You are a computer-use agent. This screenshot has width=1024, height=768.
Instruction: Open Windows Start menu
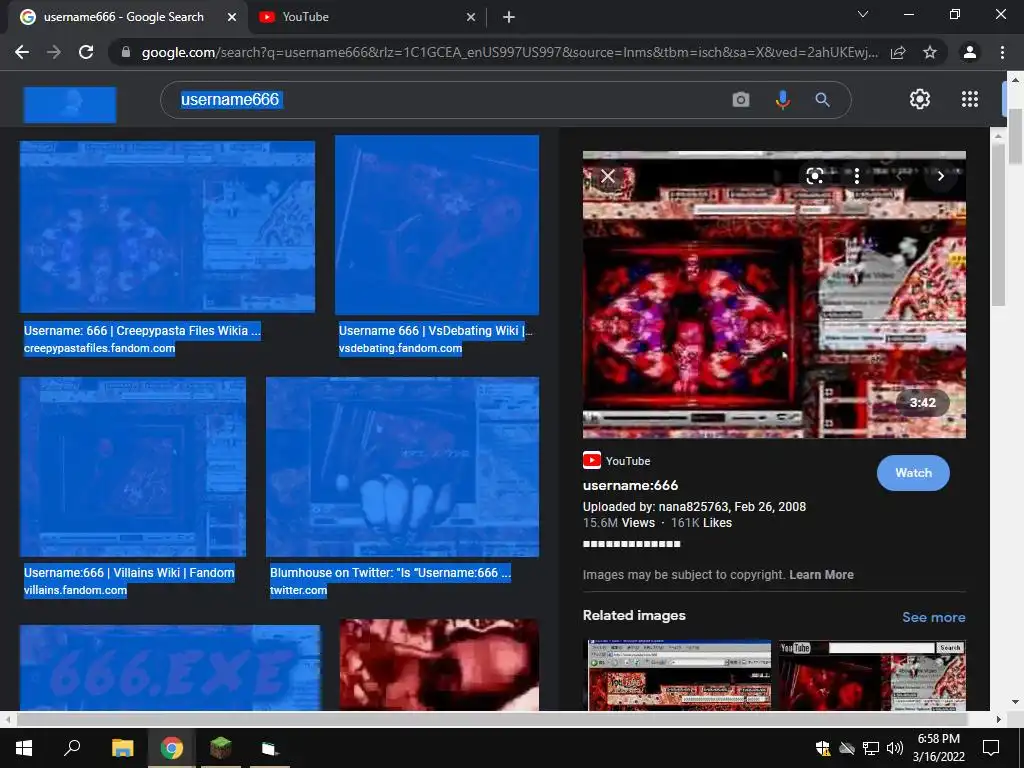pos(24,748)
